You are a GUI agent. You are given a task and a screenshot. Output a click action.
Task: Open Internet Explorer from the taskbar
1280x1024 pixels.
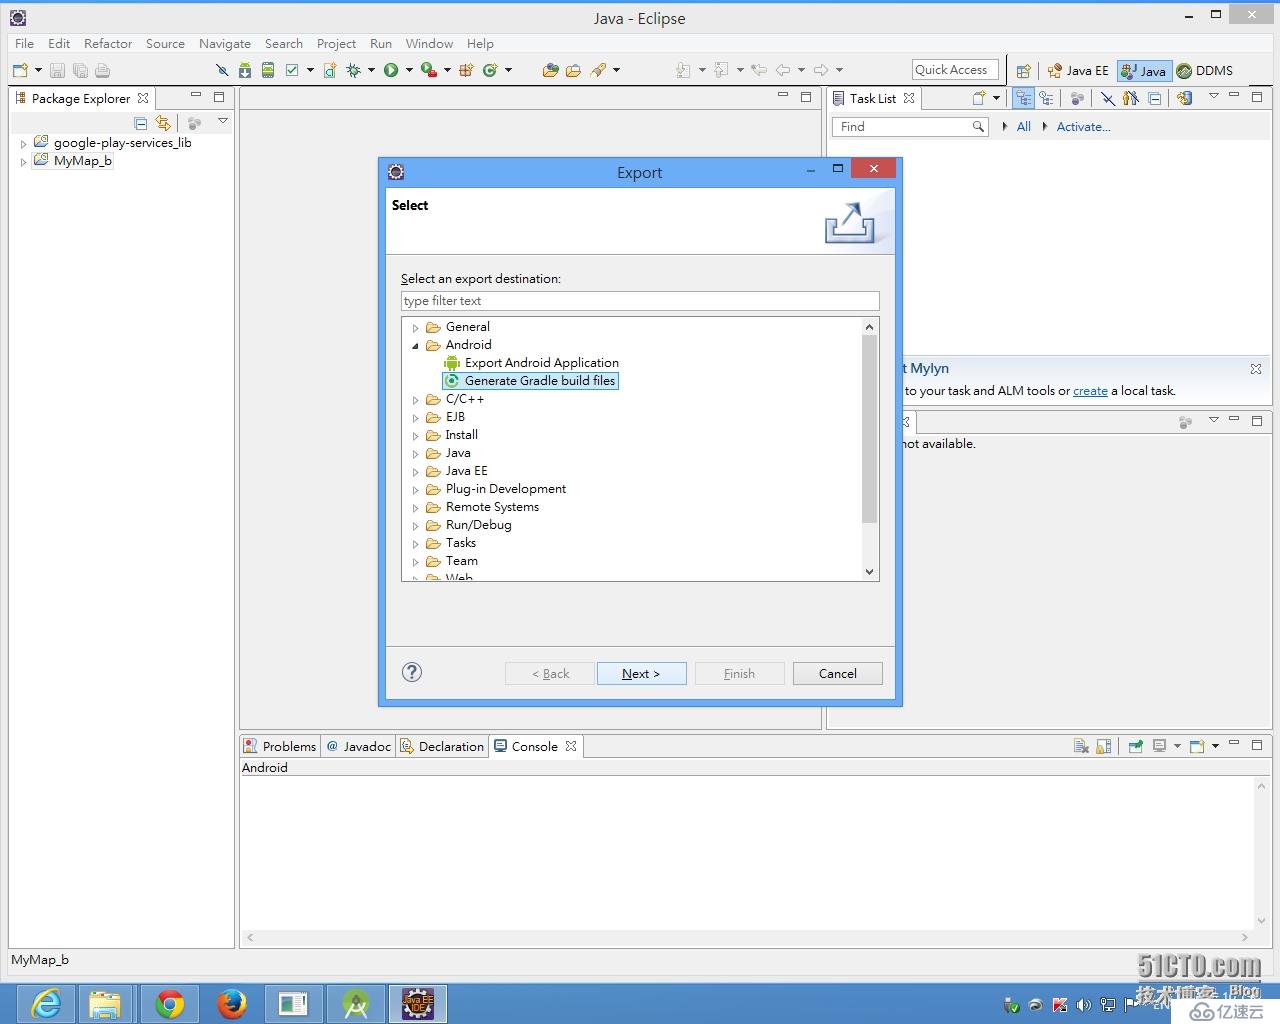[46, 1004]
